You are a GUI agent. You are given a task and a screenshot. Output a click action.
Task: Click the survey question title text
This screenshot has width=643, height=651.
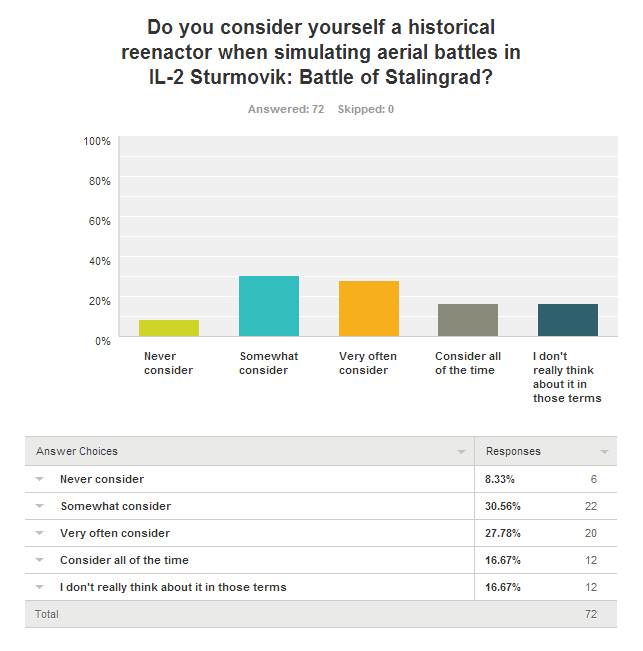[x=321, y=51]
